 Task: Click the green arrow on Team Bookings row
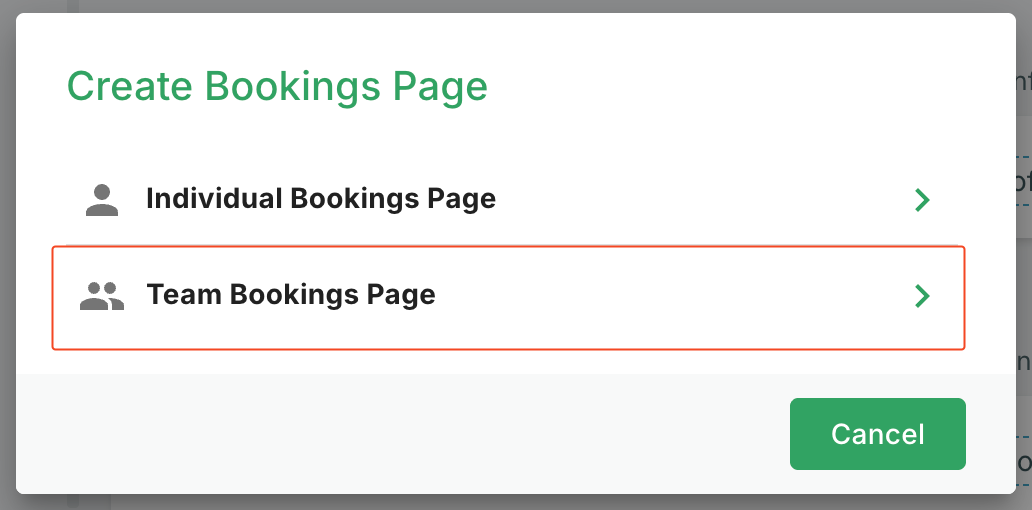pyautogui.click(x=922, y=296)
